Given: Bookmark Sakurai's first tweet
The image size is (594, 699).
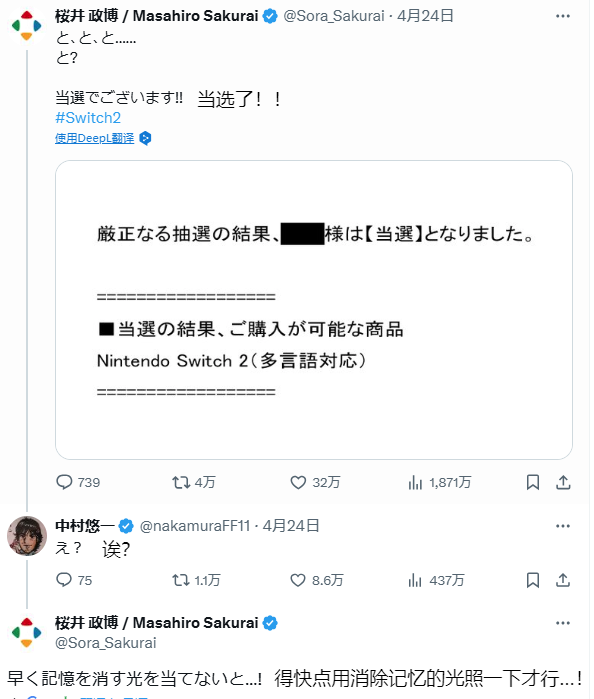Looking at the screenshot, I should (533, 482).
